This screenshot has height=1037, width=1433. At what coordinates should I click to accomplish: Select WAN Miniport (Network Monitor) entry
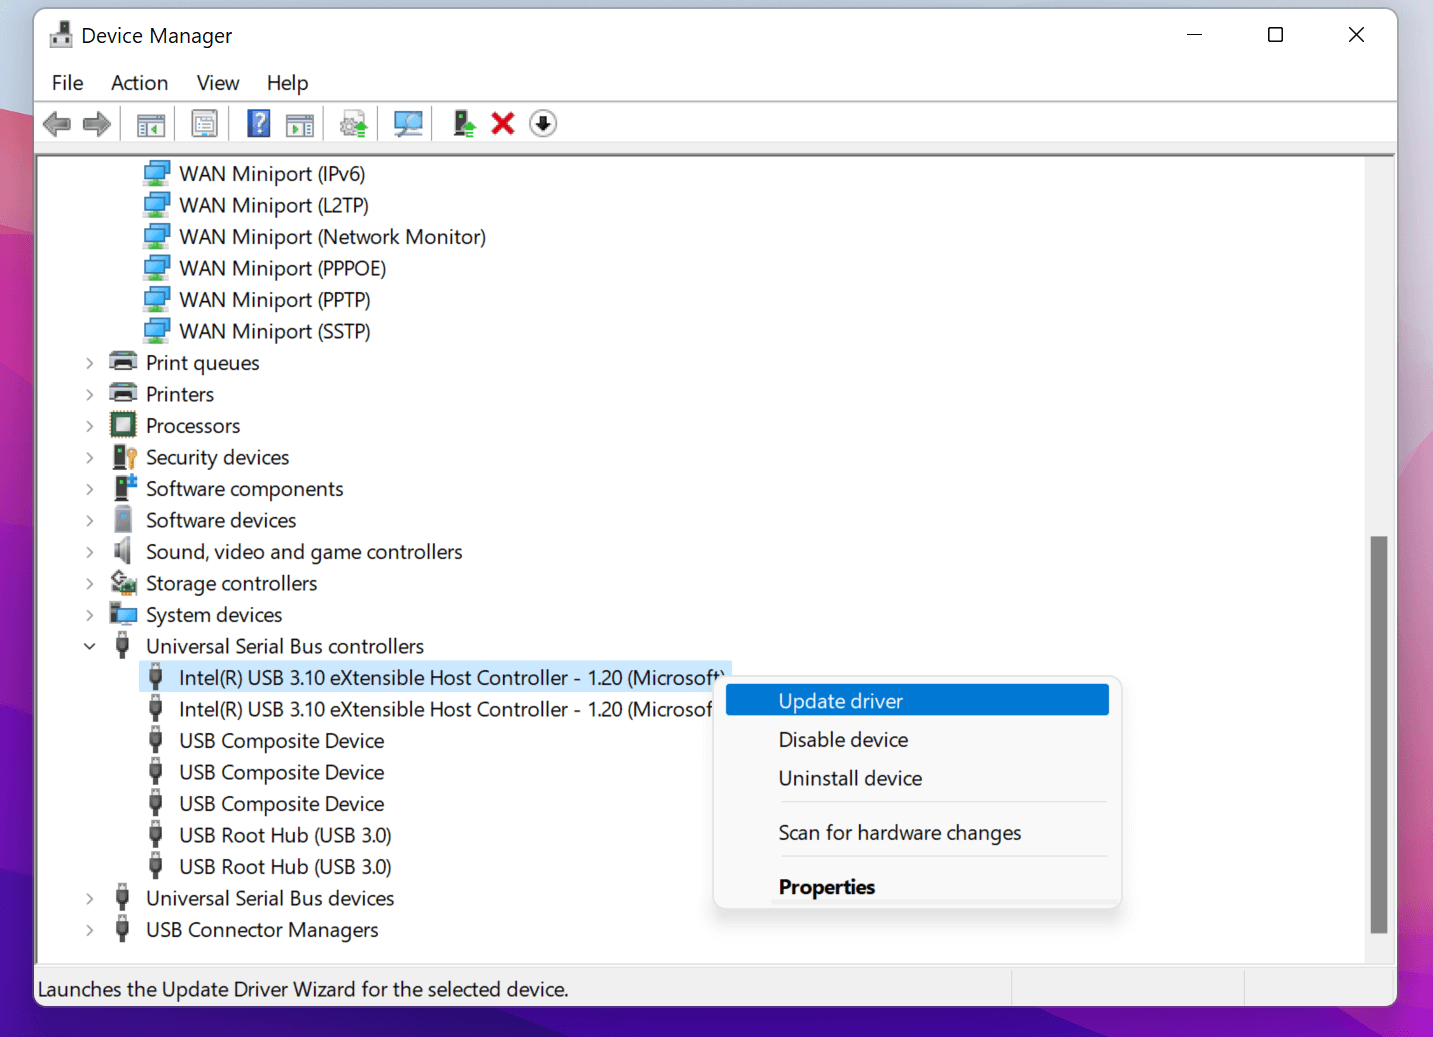332,237
